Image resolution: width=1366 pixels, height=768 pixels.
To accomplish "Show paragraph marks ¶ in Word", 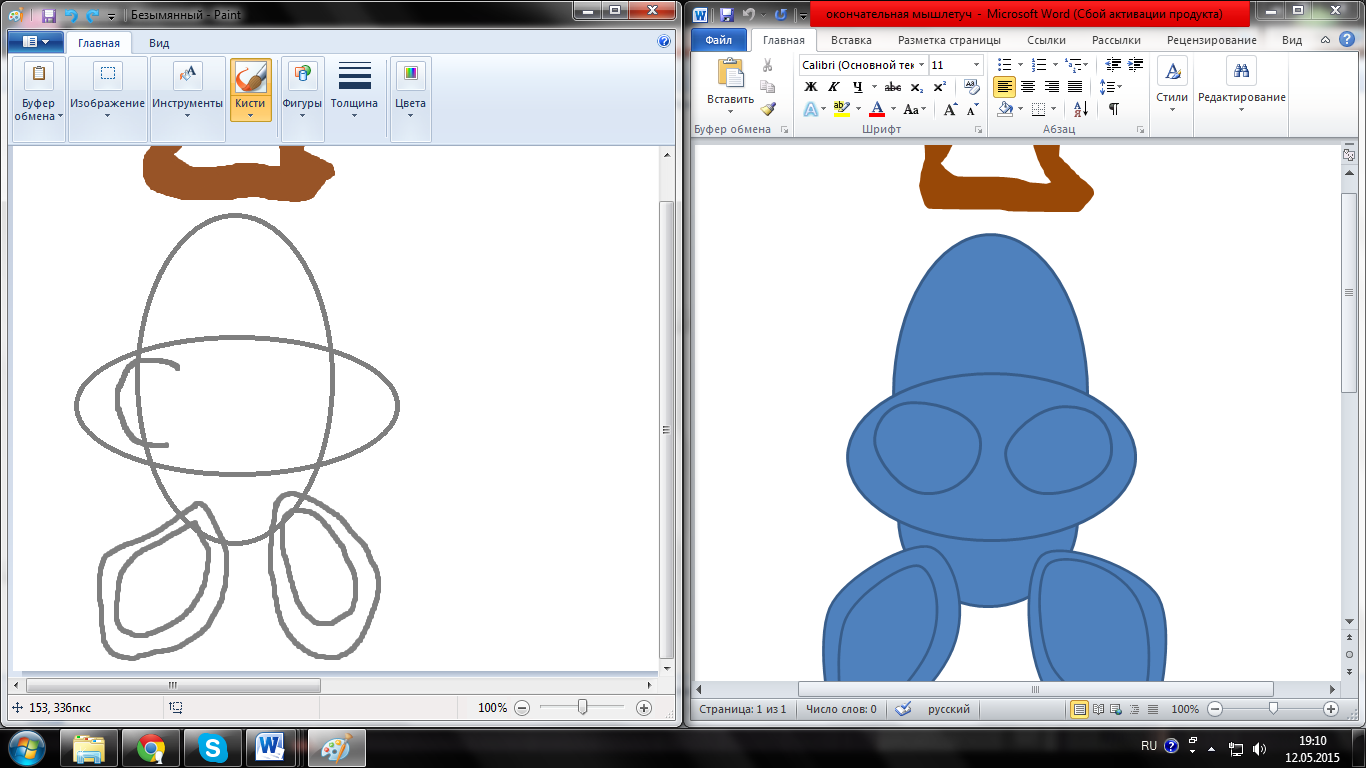I will pos(1113,109).
